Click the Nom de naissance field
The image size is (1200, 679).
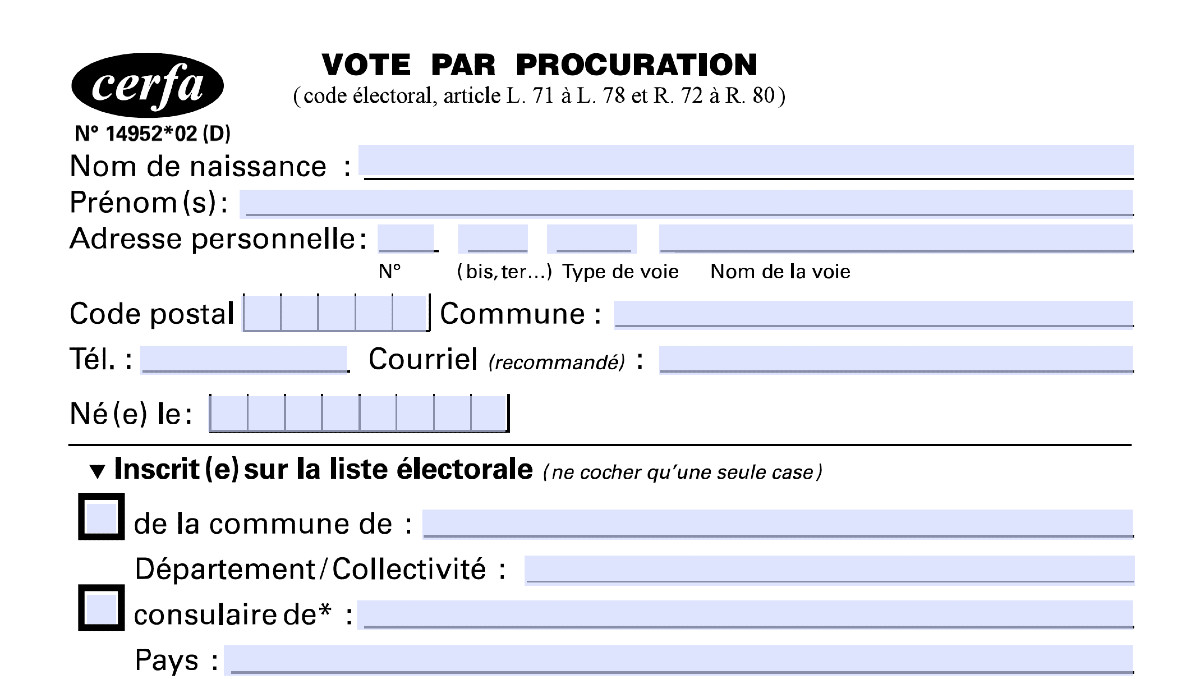click(746, 161)
